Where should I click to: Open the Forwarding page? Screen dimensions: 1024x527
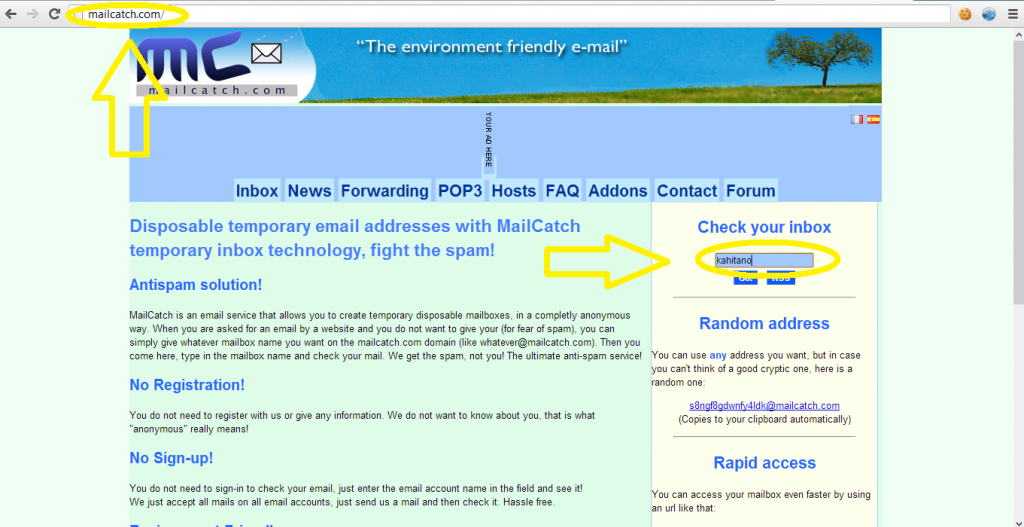(384, 191)
